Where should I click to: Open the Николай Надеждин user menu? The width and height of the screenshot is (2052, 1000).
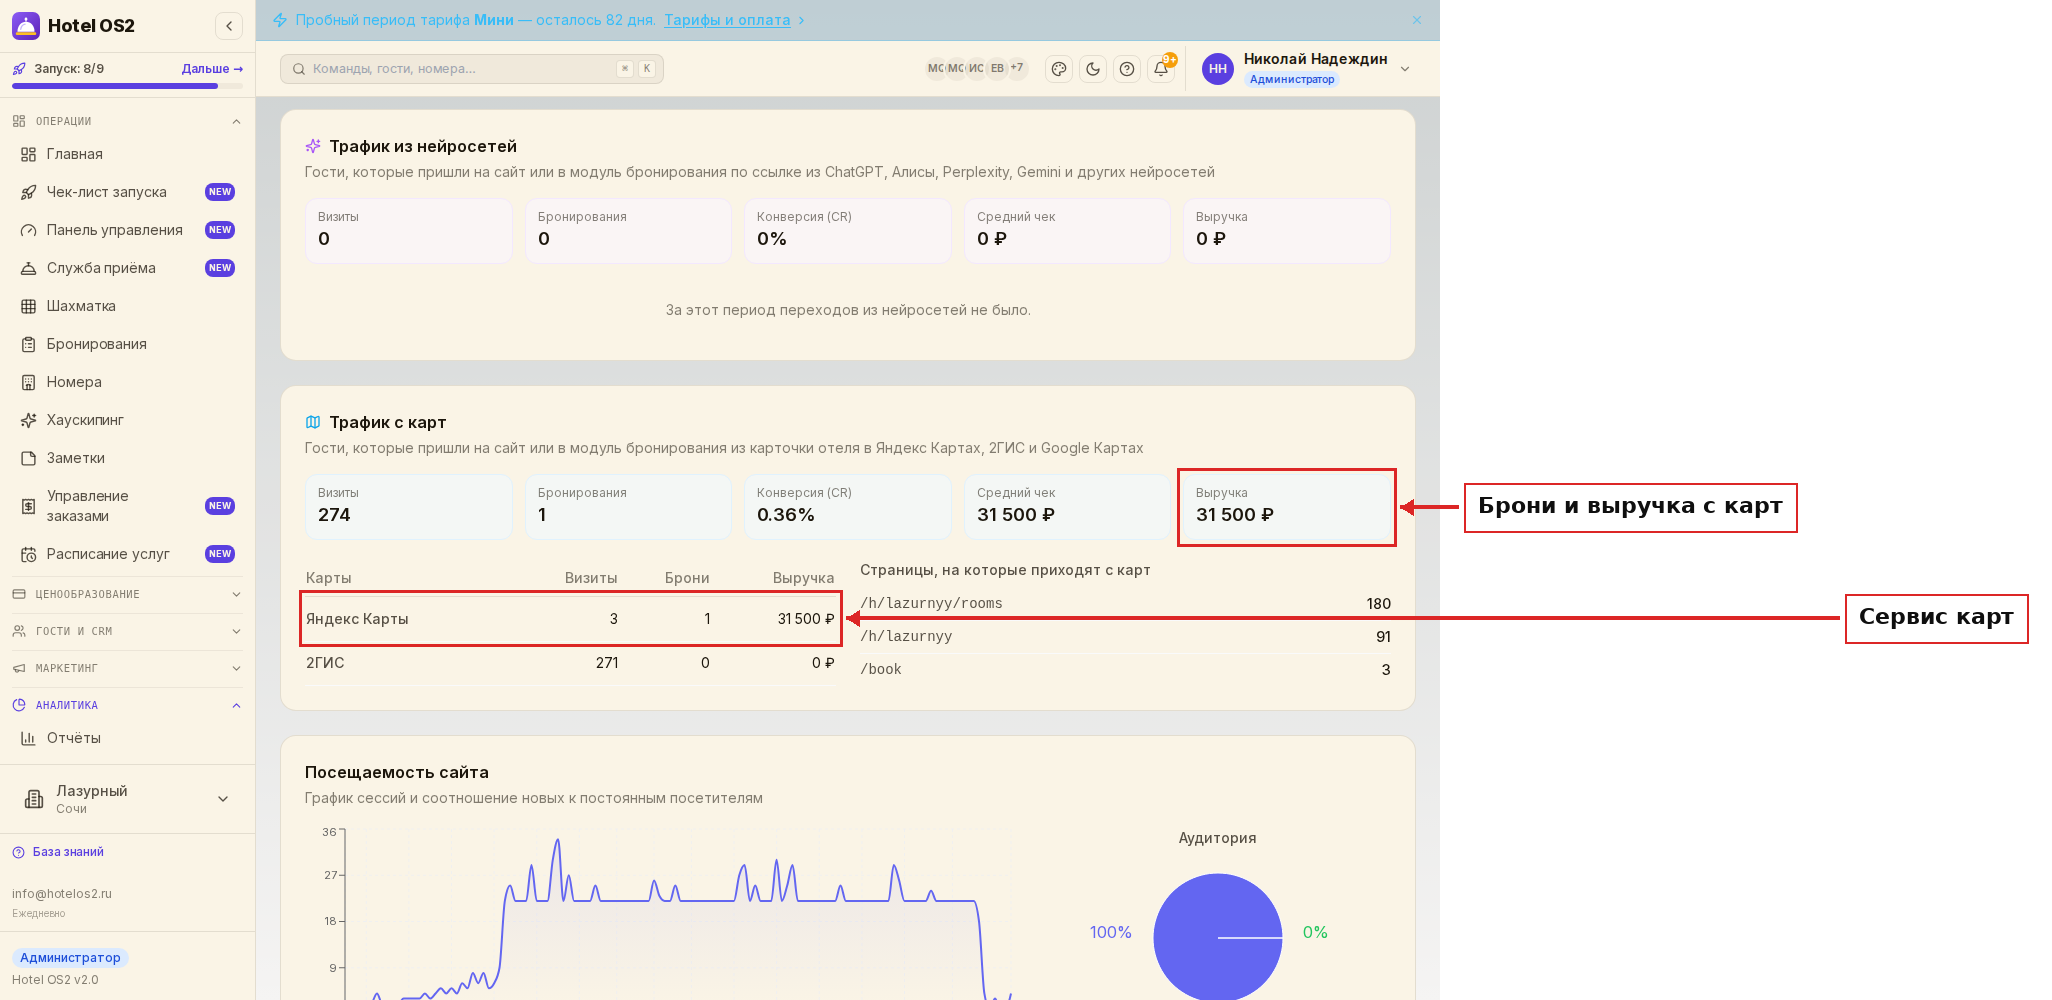(x=1307, y=69)
